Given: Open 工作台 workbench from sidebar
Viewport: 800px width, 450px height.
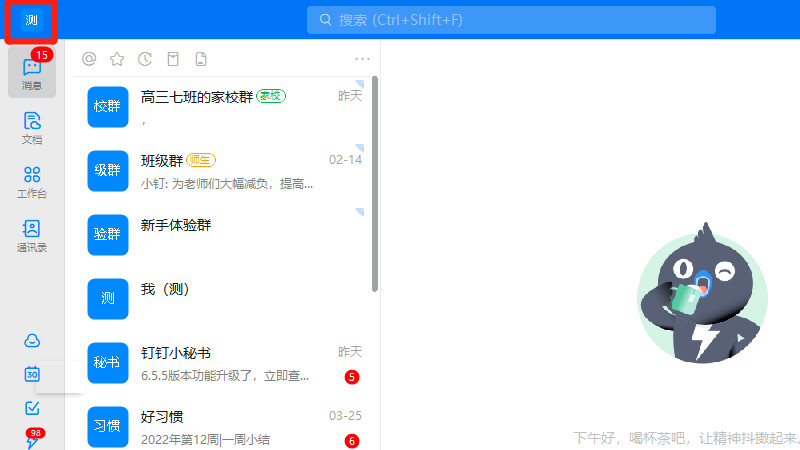Looking at the screenshot, I should [x=32, y=181].
